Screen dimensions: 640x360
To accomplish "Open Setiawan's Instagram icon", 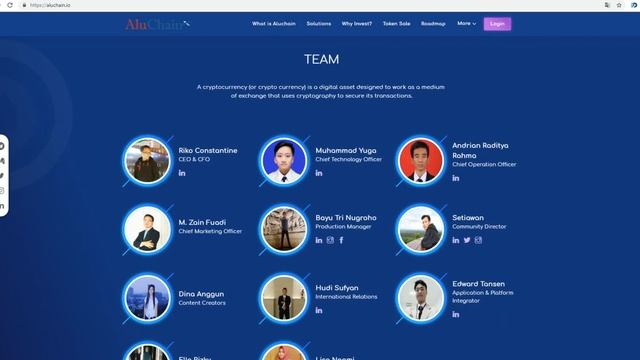I will 478,240.
